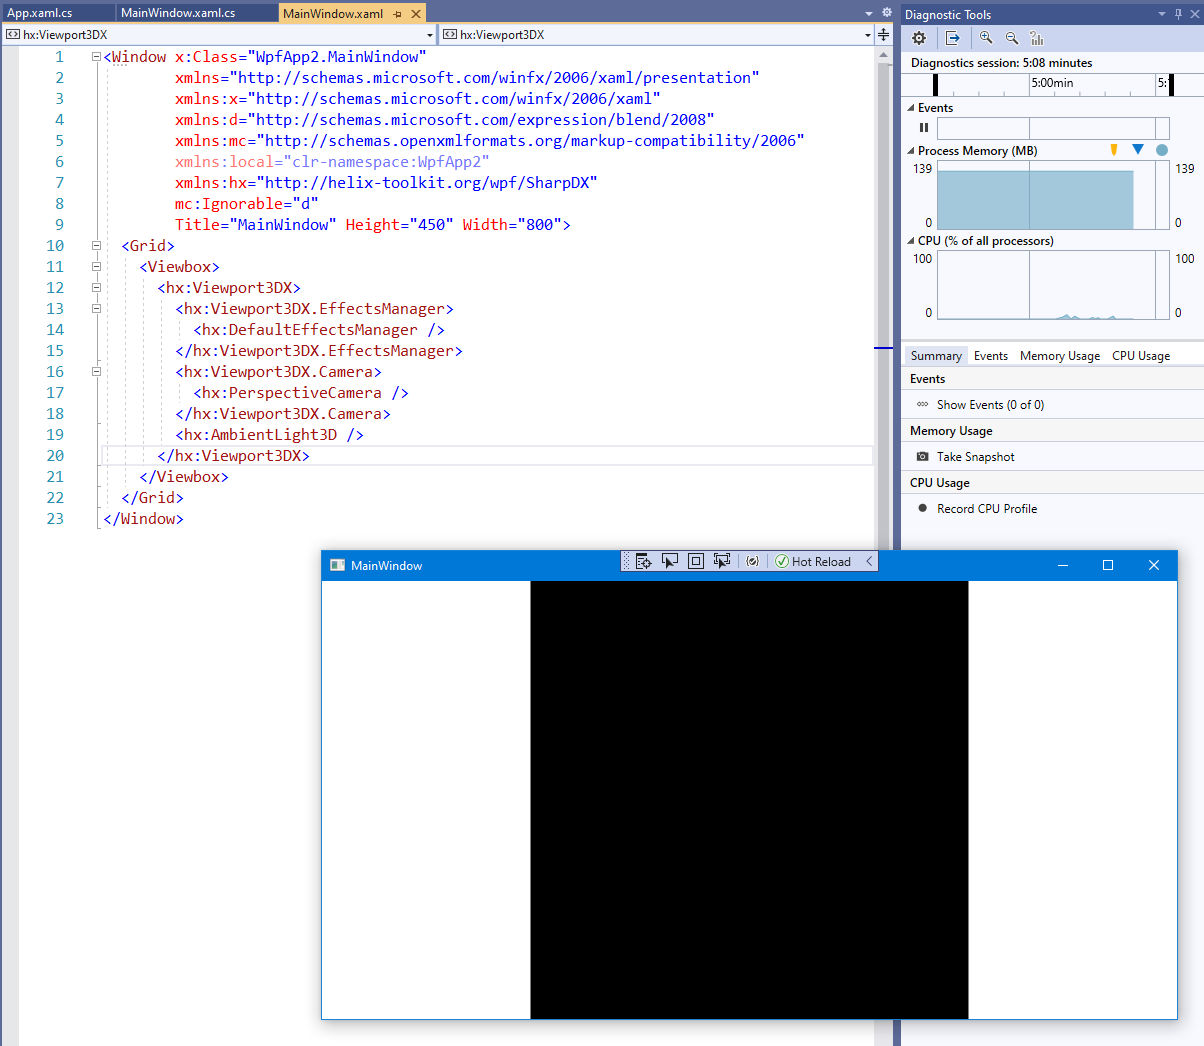Screen dimensions: 1204x1046
Task: Click the Track Focused Element icon
Action: pyautogui.click(x=721, y=561)
